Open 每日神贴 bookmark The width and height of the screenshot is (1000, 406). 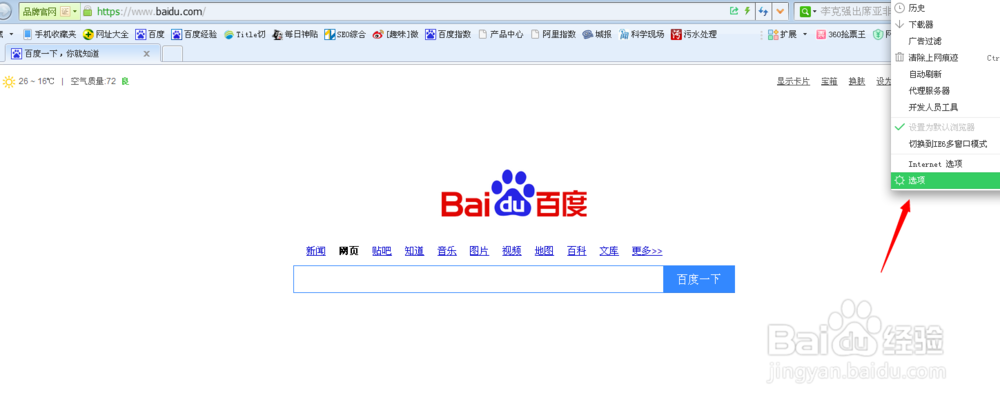click(295, 34)
